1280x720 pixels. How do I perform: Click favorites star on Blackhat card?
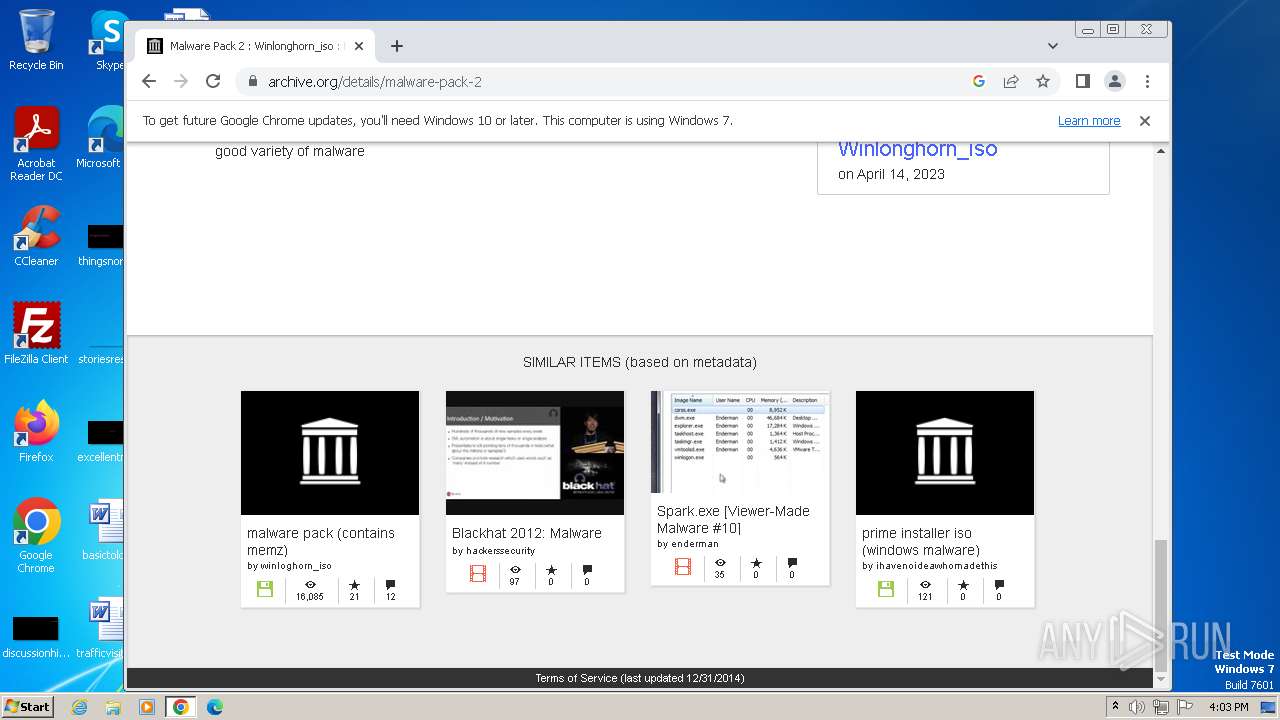click(551, 569)
